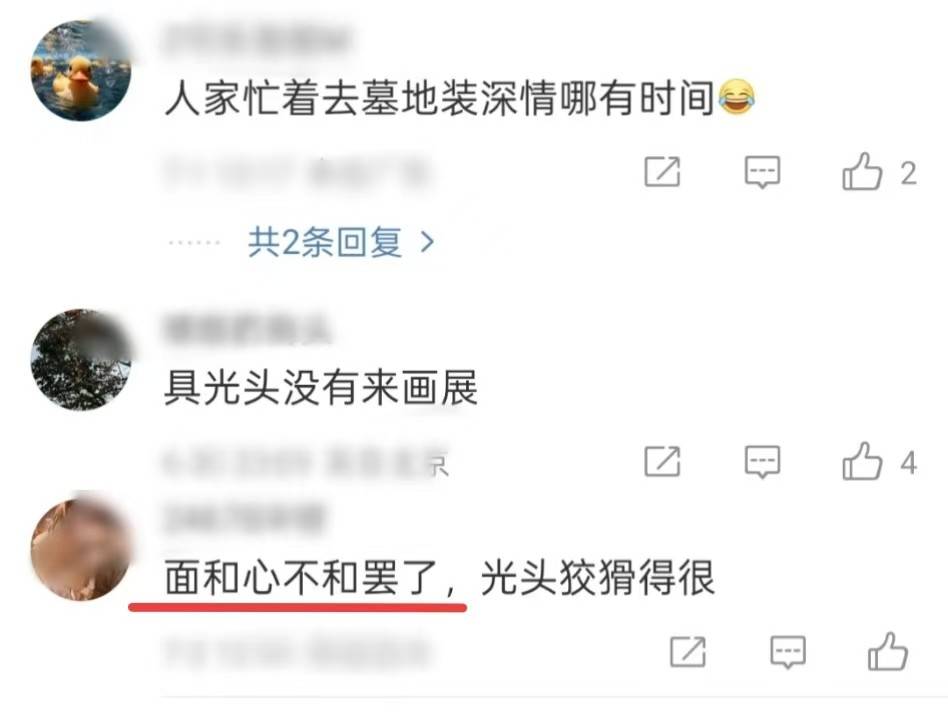948x712 pixels.
Task: Tap the underlined text 面和心不和罢了
Action: [300, 578]
